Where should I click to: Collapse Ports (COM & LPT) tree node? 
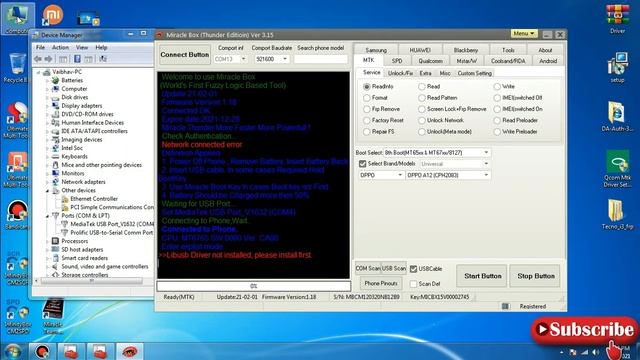pyautogui.click(x=47, y=216)
